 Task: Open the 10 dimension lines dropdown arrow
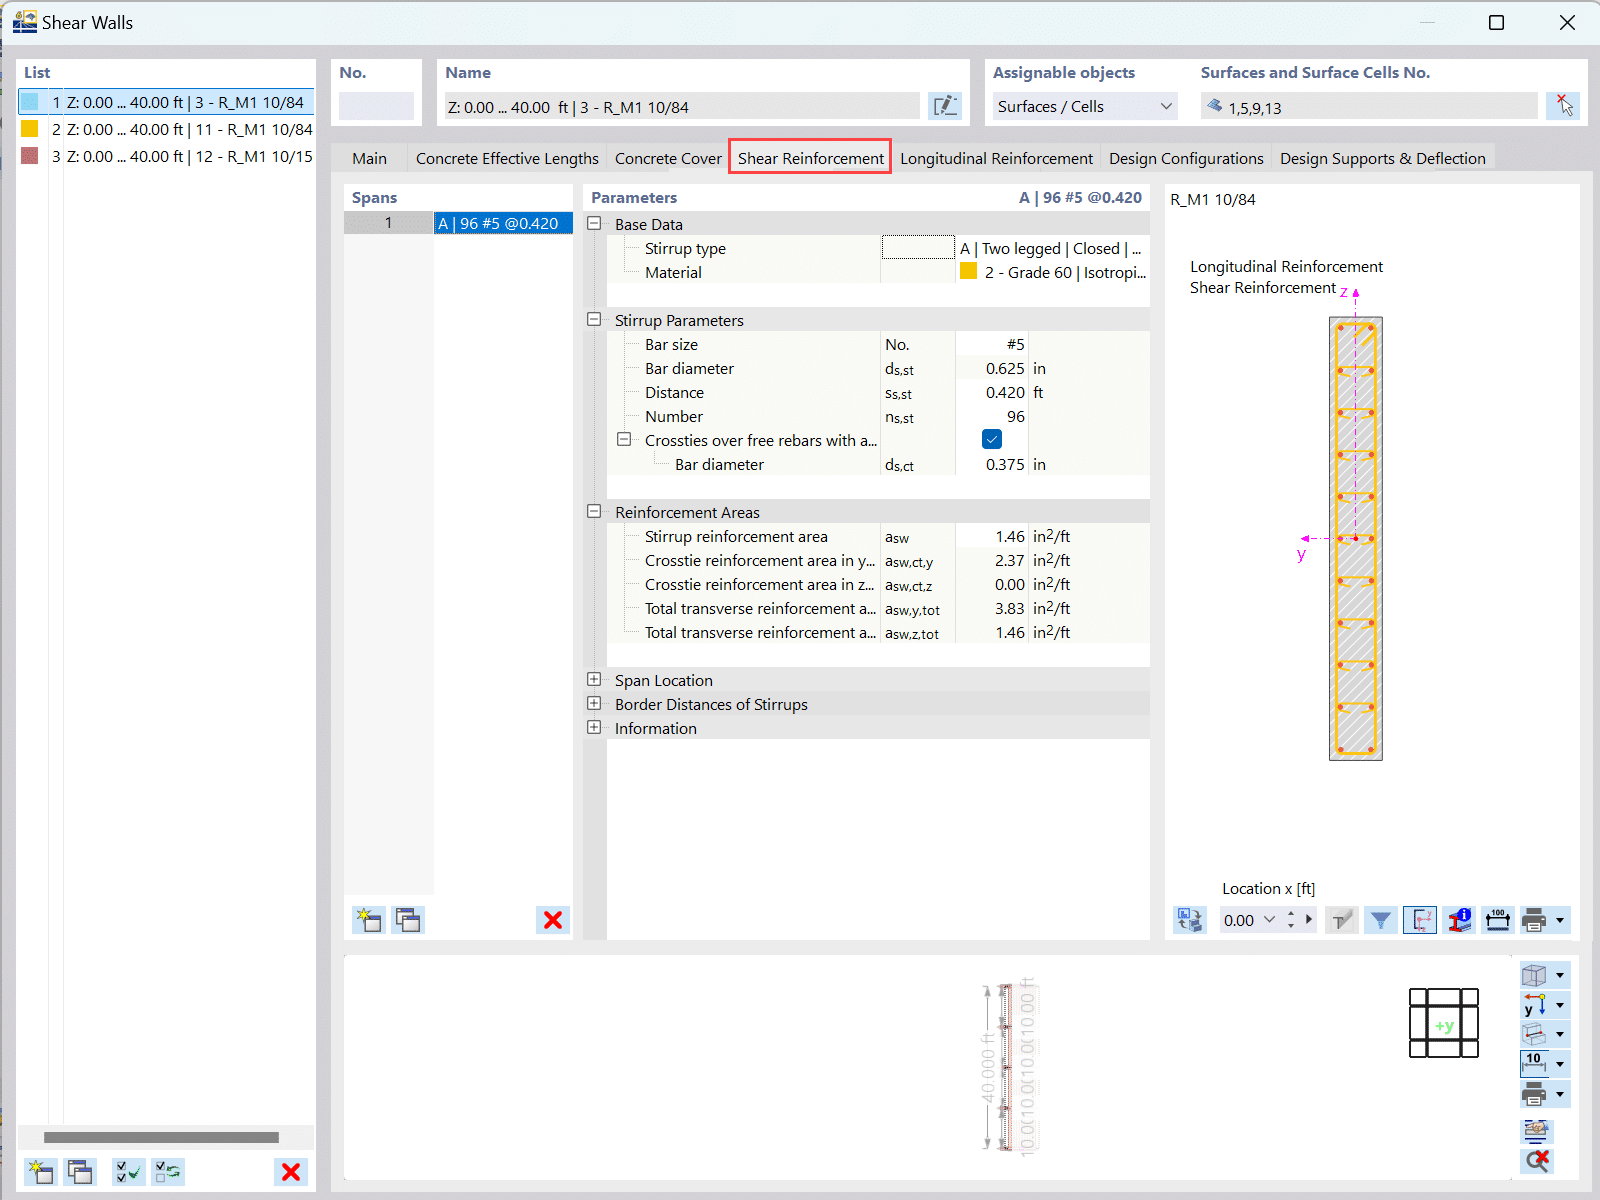[x=1560, y=1063]
